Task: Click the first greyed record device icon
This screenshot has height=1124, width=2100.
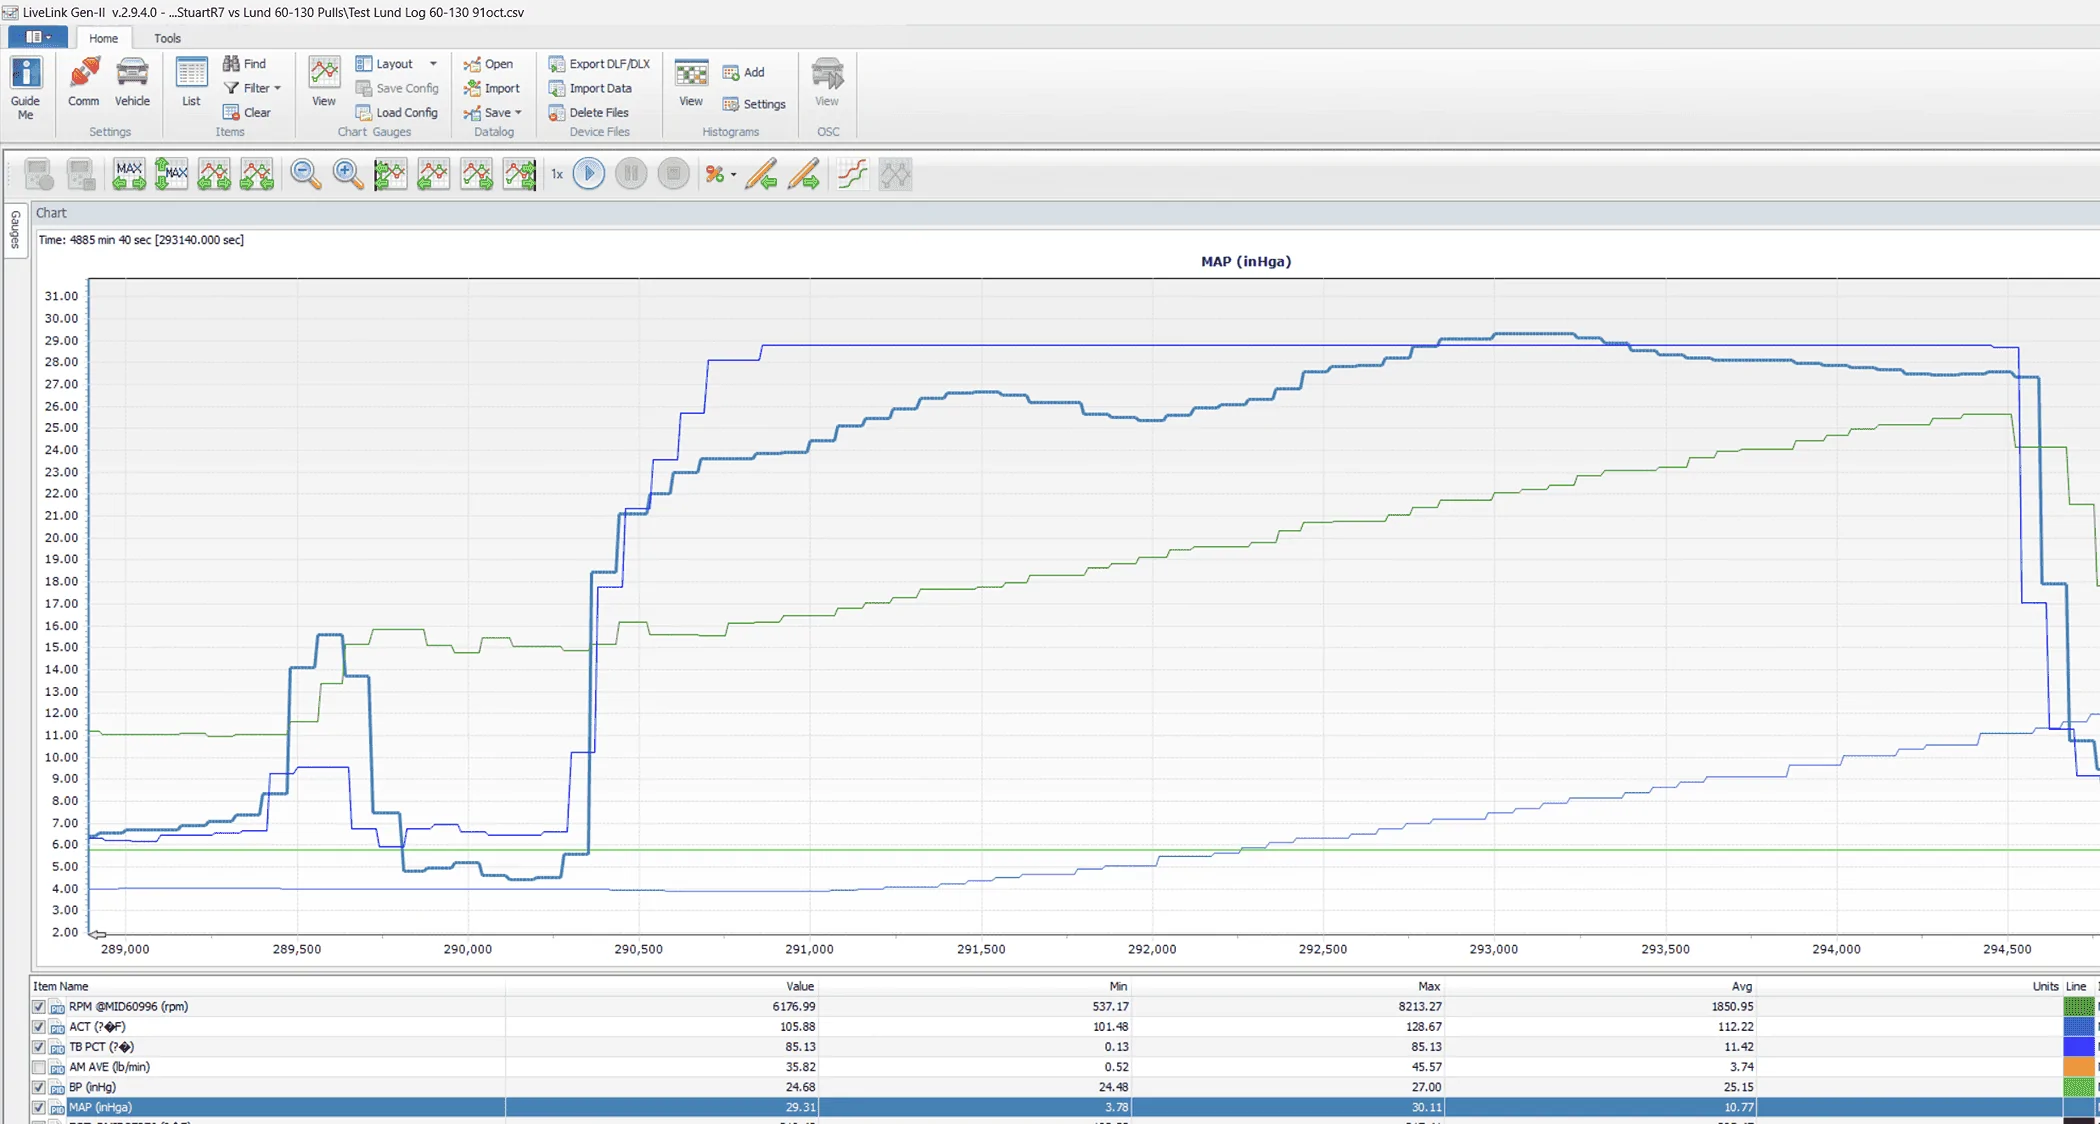Action: pyautogui.click(x=39, y=174)
